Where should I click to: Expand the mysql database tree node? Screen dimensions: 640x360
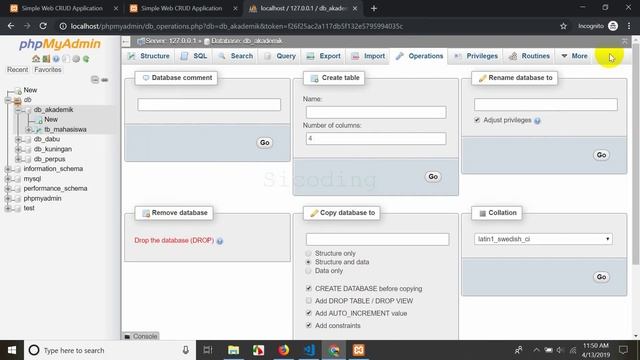8,179
